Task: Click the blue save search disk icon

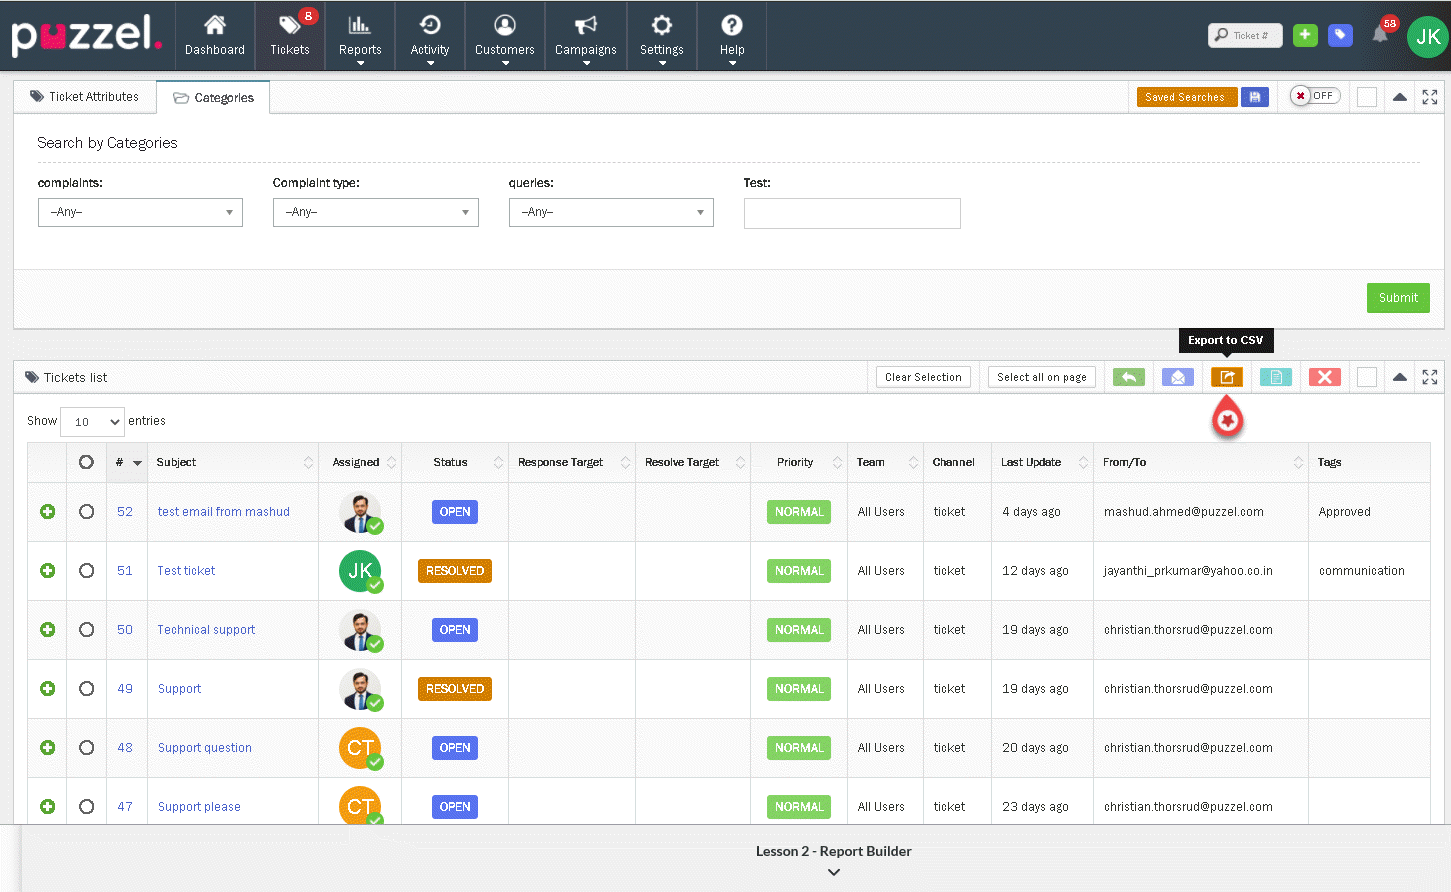Action: click(x=1255, y=97)
